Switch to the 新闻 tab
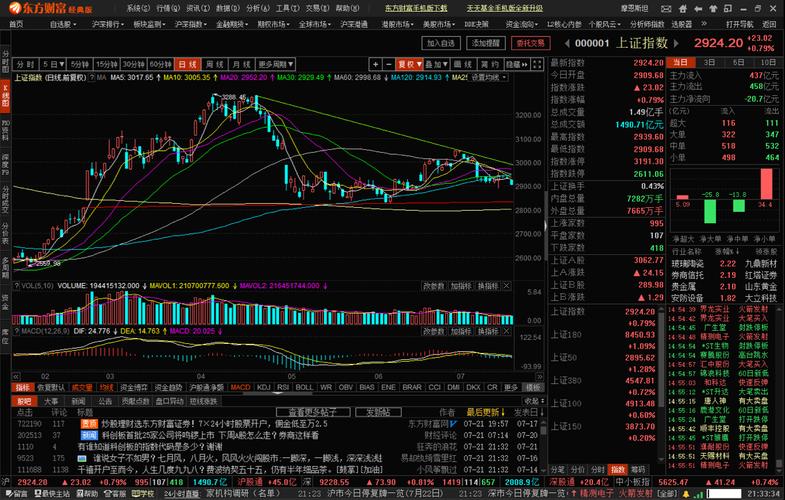 (x=78, y=401)
